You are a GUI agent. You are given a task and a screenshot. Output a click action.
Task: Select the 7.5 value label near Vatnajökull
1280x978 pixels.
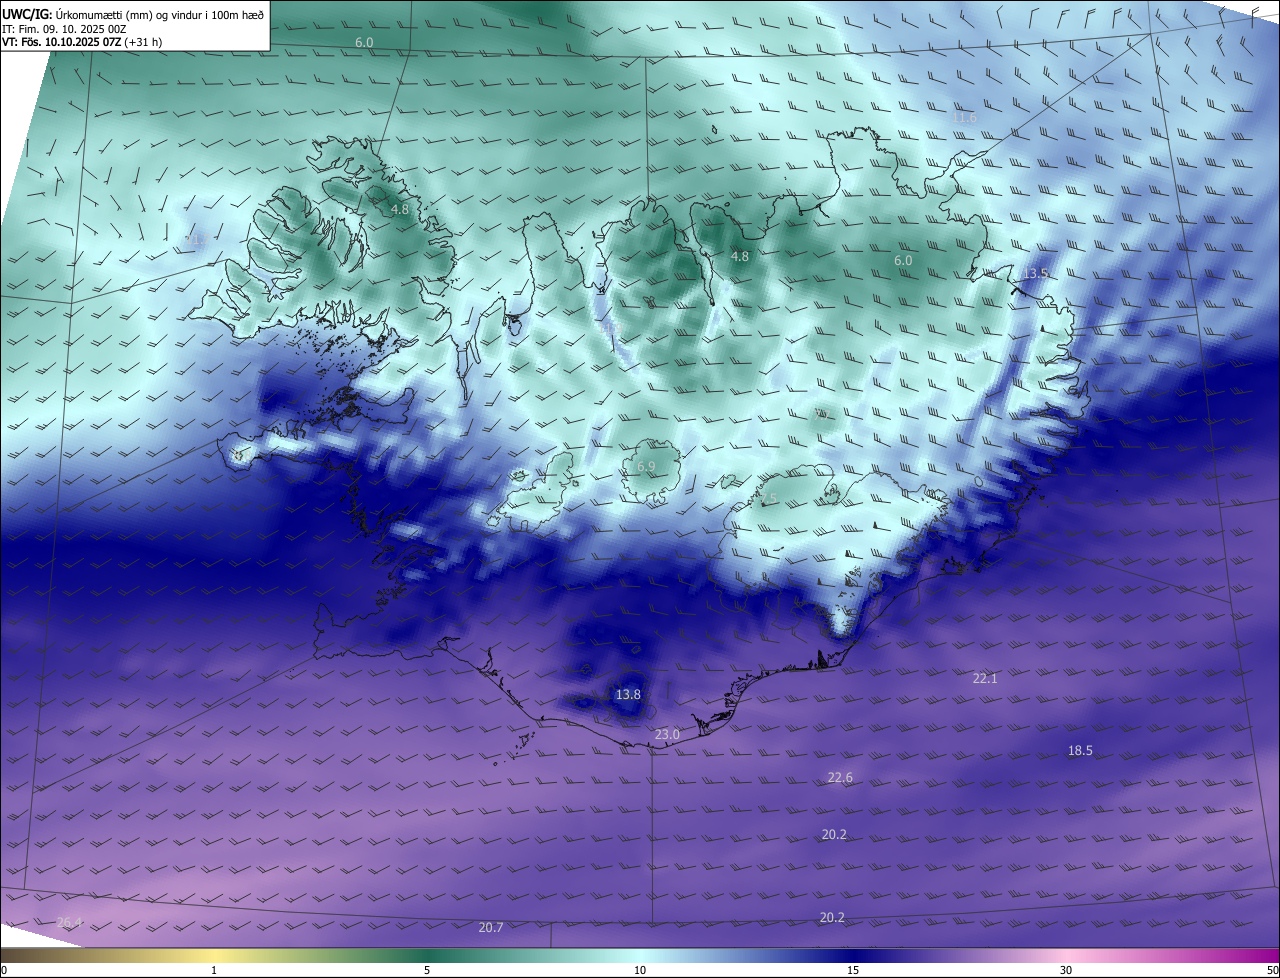[x=767, y=498]
